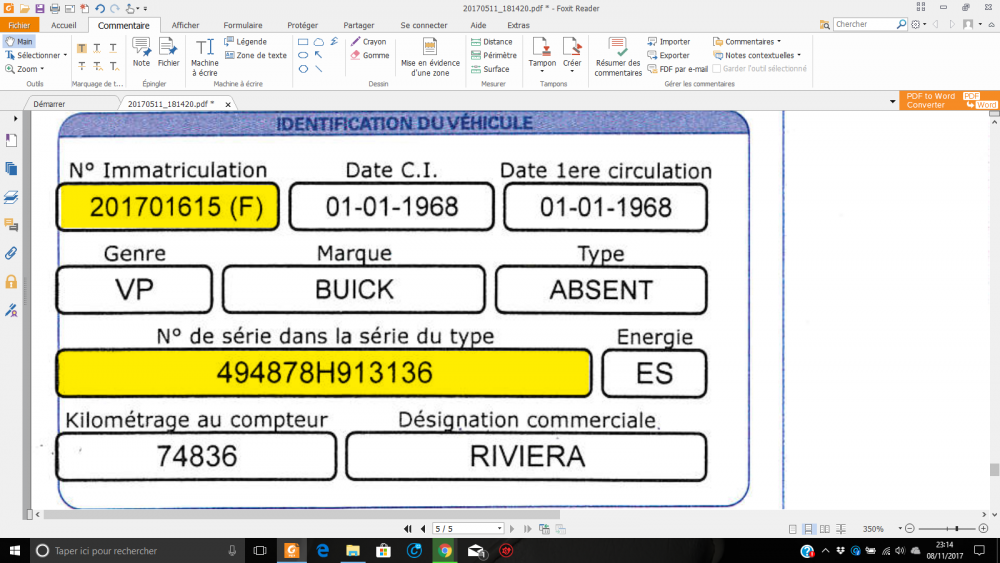Pick the polygon drawing shape
1000x563 pixels.
[x=303, y=69]
